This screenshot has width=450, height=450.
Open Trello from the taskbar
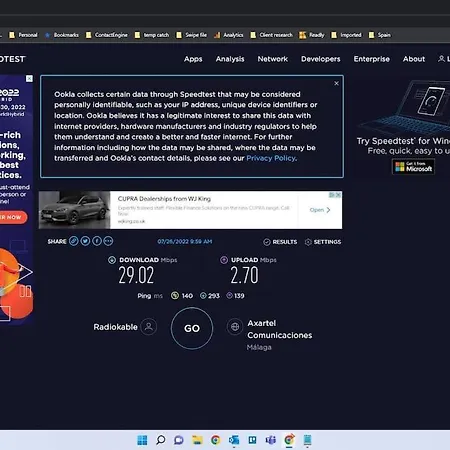pyautogui.click(x=252, y=440)
